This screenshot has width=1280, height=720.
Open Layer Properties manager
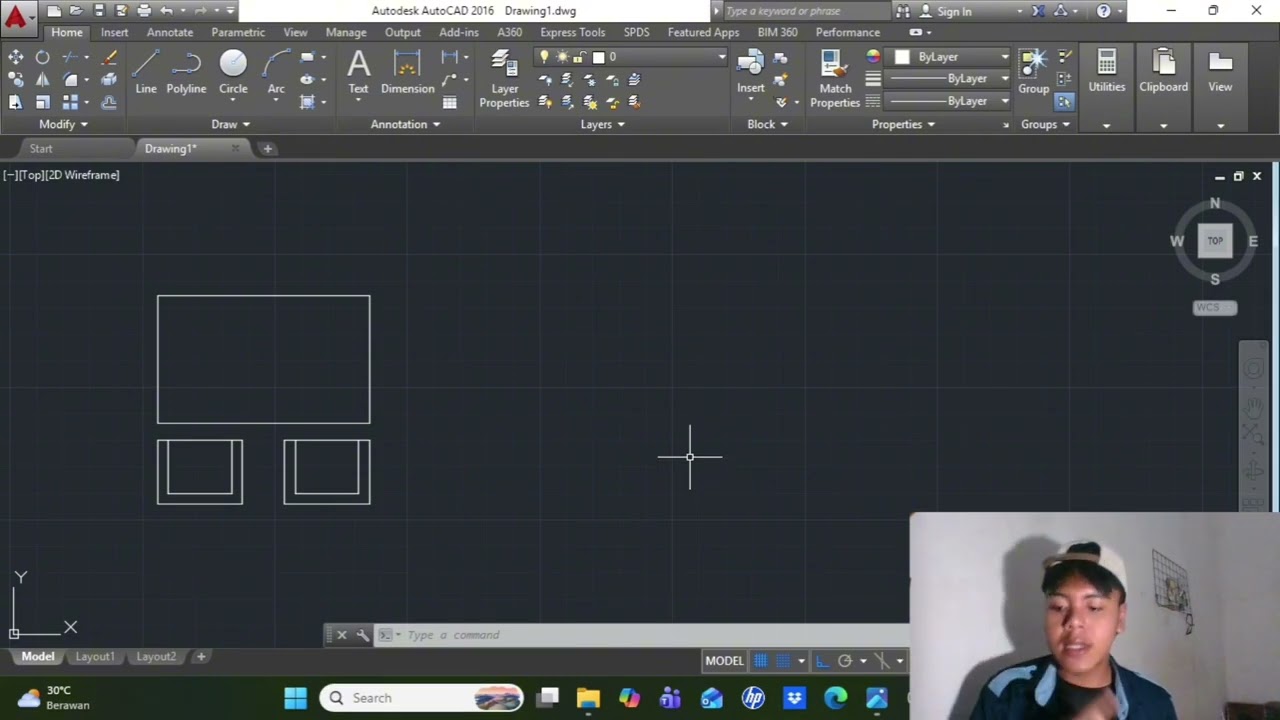[504, 79]
